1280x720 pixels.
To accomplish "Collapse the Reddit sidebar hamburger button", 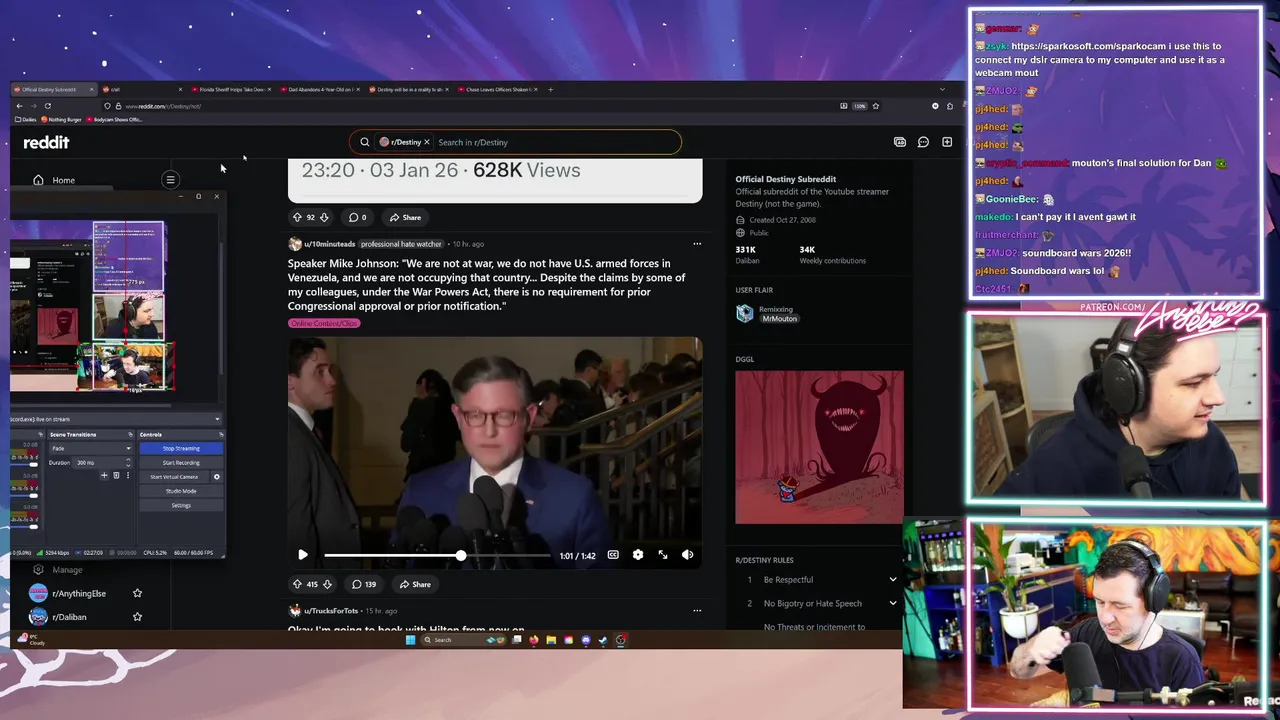I will [x=171, y=180].
